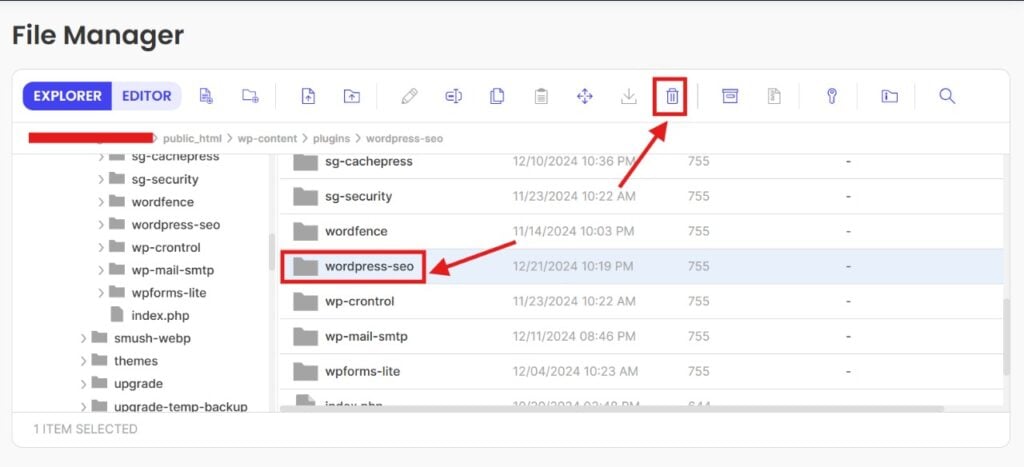
Task: Click the Move arrows icon
Action: (584, 96)
